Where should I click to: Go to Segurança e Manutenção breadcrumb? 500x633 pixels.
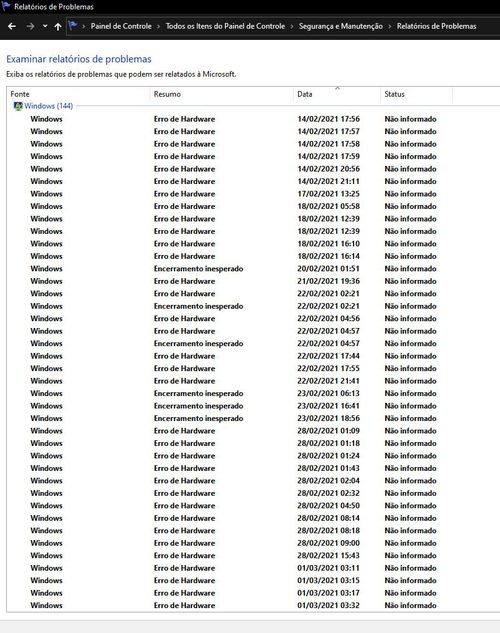[341, 26]
